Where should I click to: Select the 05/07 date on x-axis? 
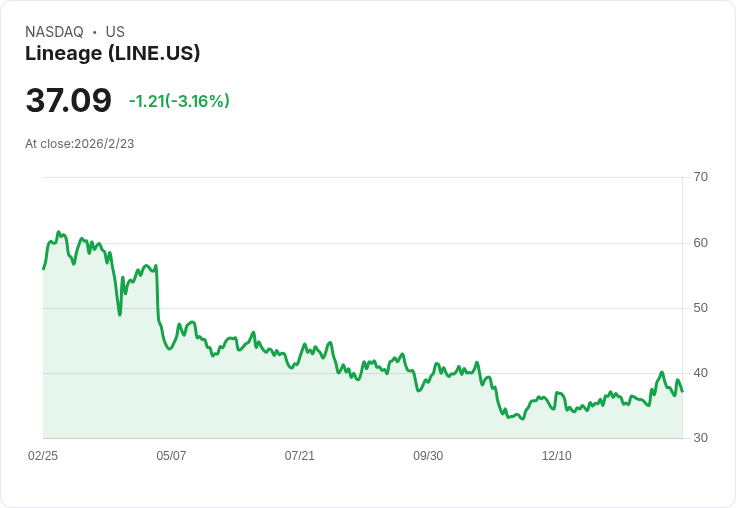pyautogui.click(x=171, y=456)
